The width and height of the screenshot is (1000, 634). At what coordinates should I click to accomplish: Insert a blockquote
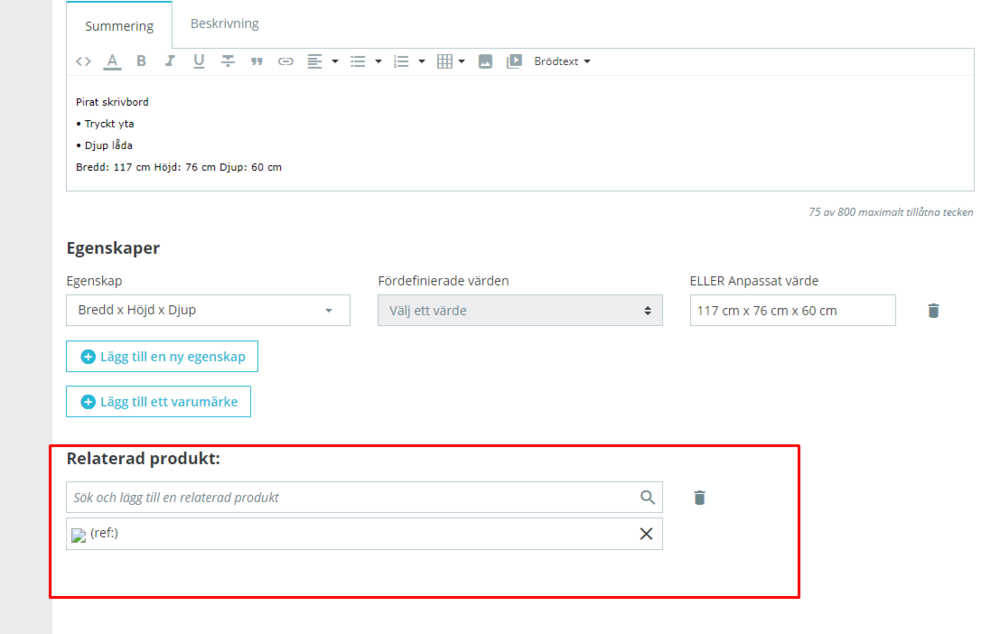[x=256, y=61]
